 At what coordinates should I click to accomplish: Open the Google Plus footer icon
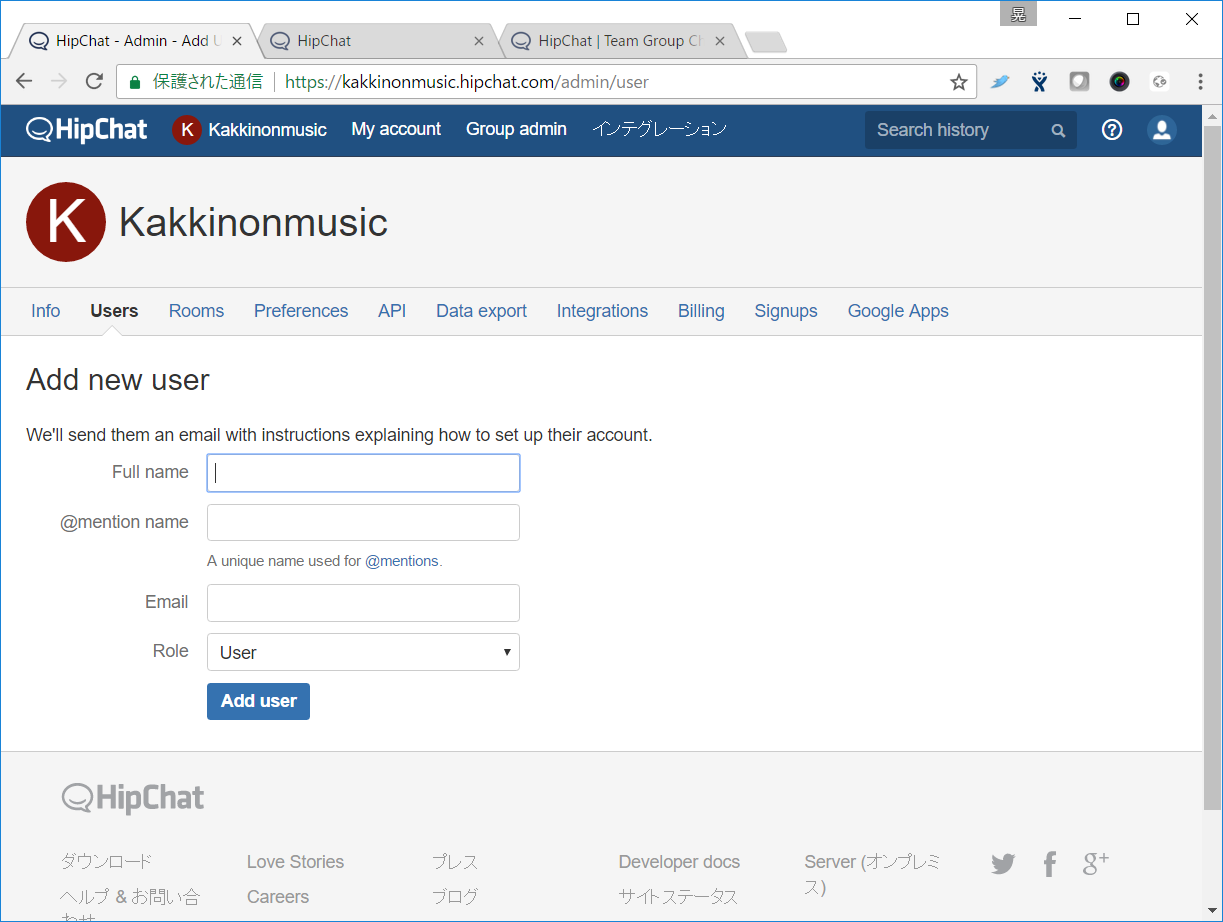(x=1096, y=864)
